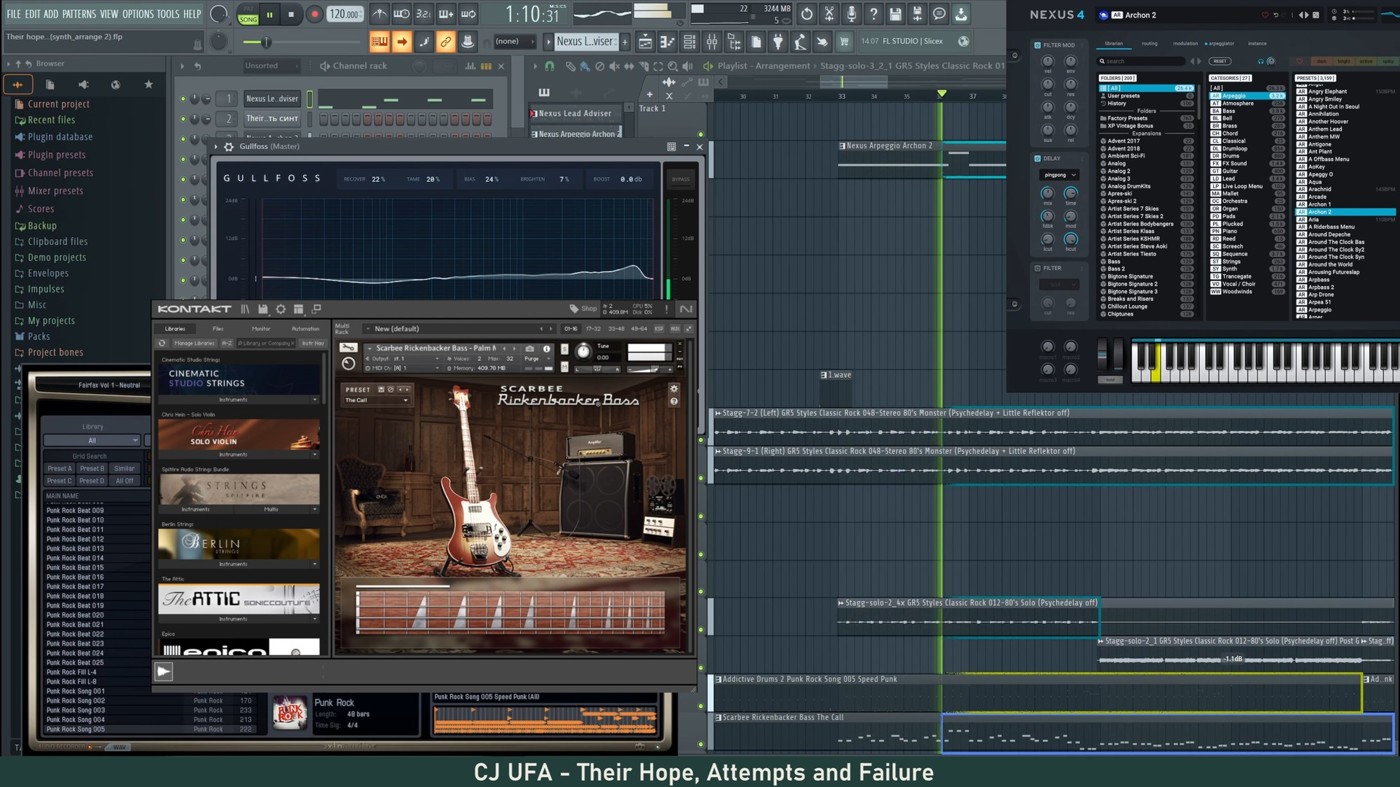Click the record button in the transport
Viewport: 1400px width, 787px height.
[314, 15]
